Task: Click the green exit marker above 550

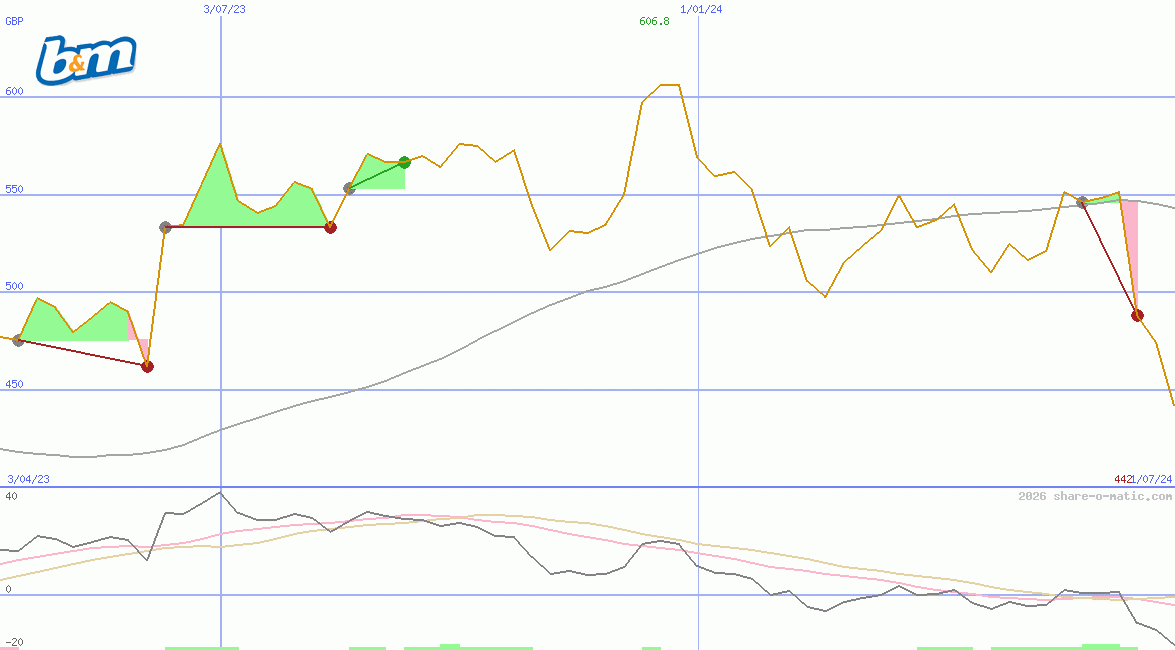Action: coord(404,162)
